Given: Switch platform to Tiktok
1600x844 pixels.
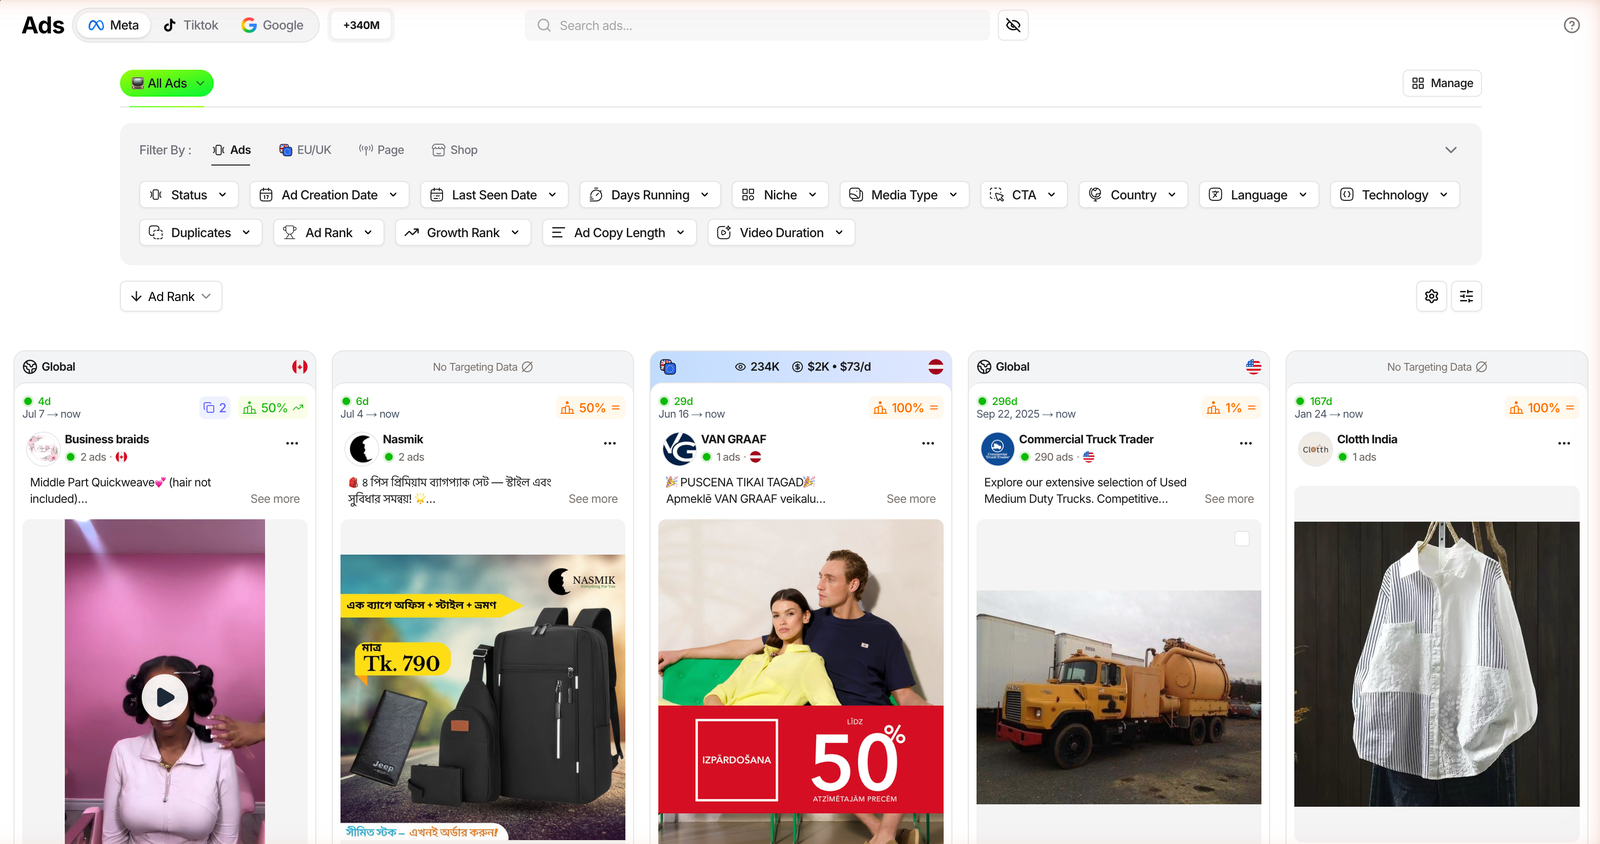Looking at the screenshot, I should (190, 25).
